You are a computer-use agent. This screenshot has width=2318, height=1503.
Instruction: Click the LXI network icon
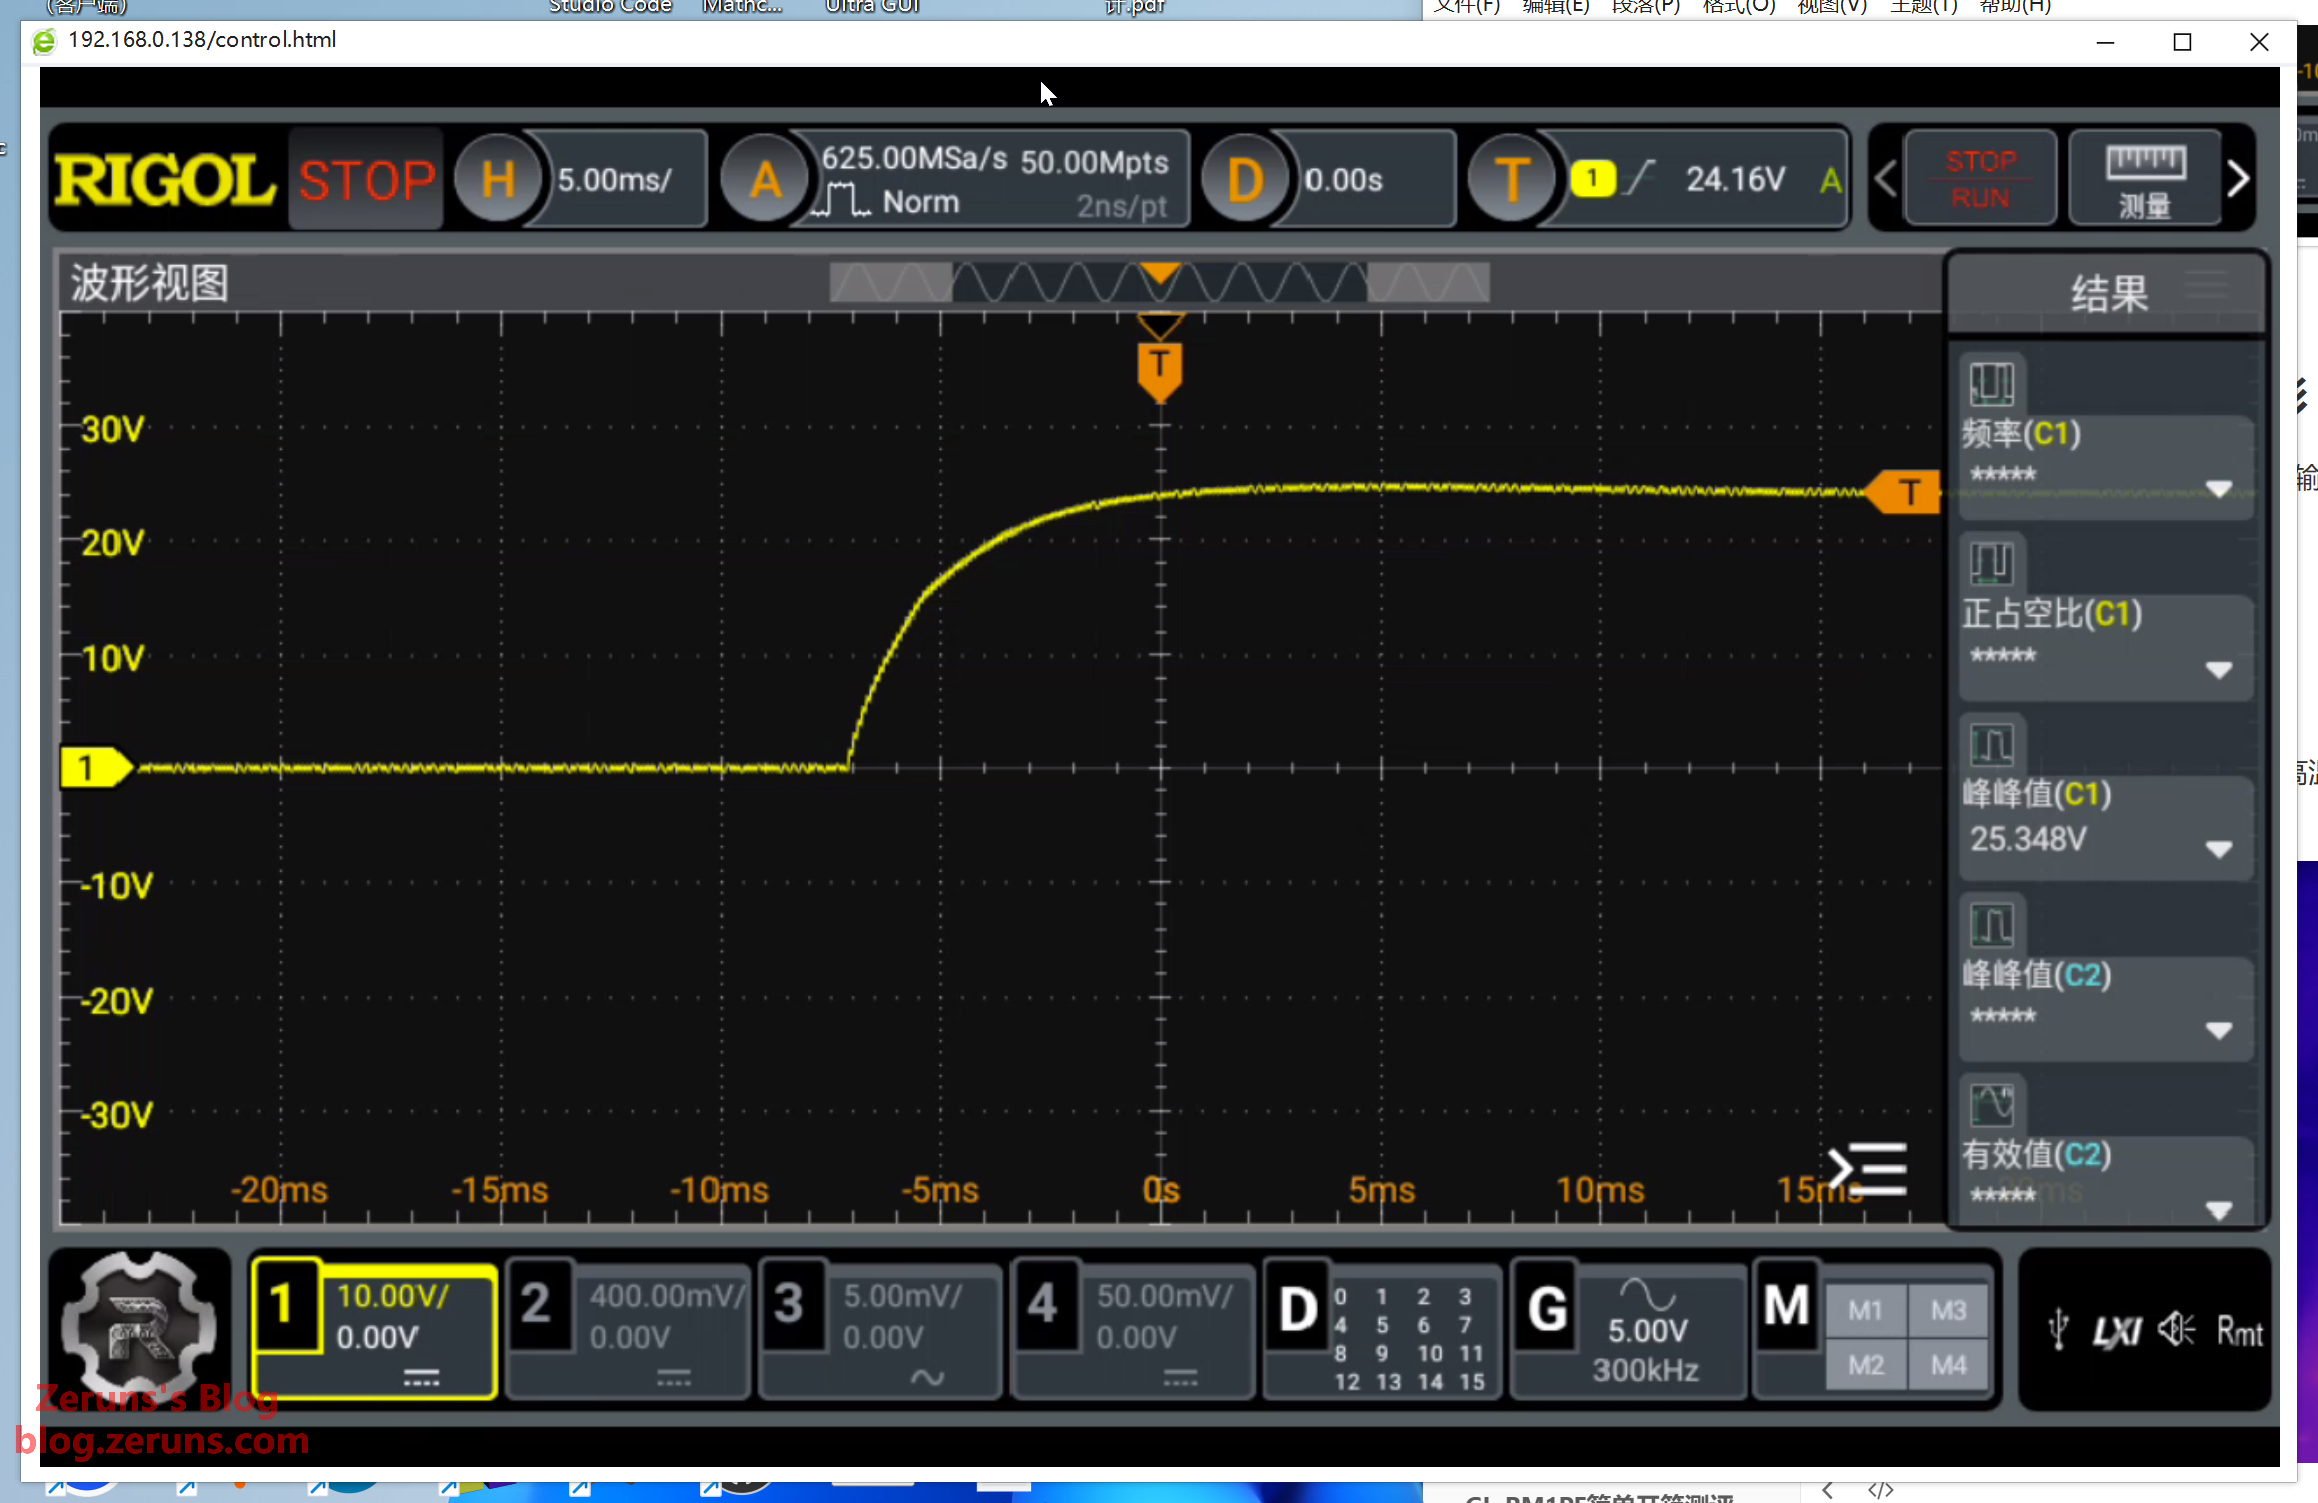point(2117,1331)
